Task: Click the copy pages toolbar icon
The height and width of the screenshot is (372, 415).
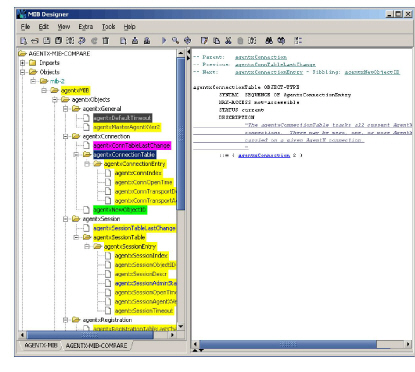Action: (x=216, y=41)
